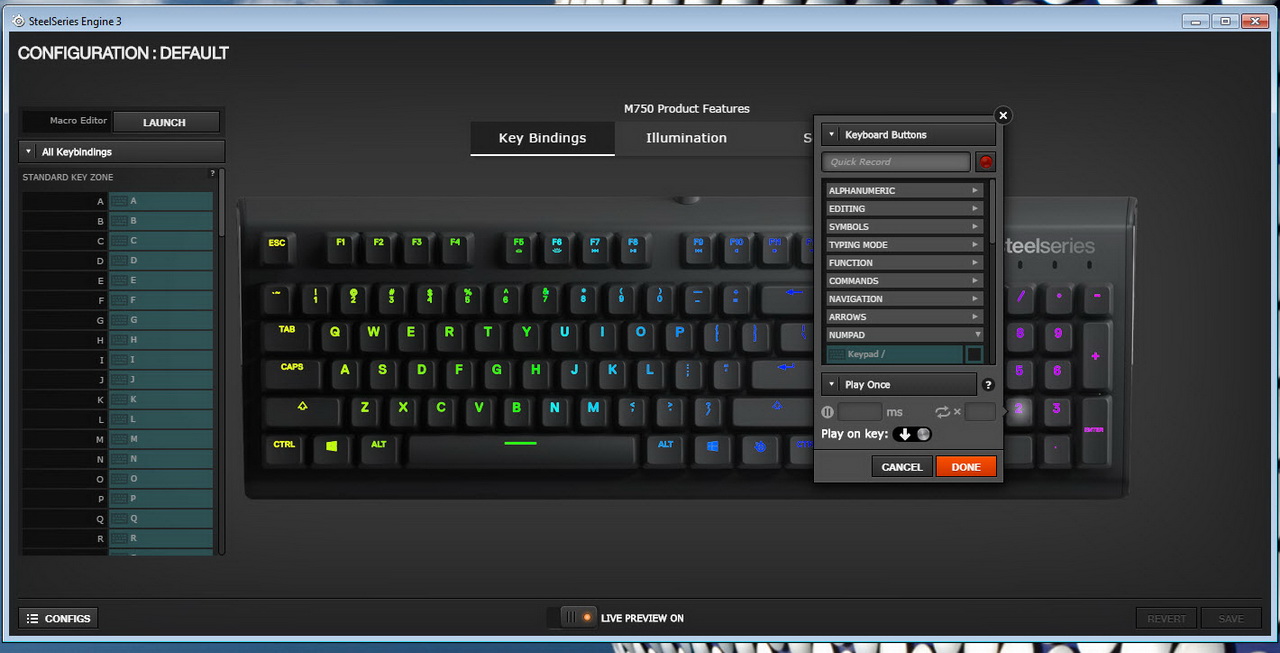Image resolution: width=1280 pixels, height=653 pixels.
Task: Select the binding row for key D
Action: point(118,260)
